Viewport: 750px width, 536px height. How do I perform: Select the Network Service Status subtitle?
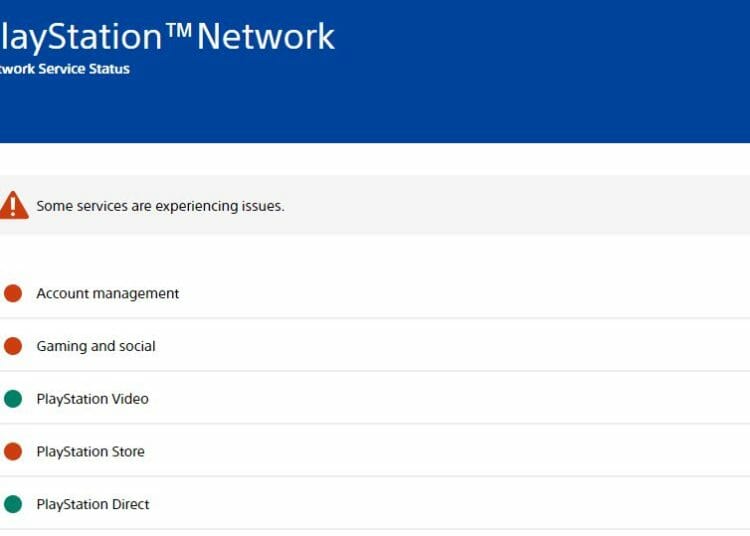[64, 69]
